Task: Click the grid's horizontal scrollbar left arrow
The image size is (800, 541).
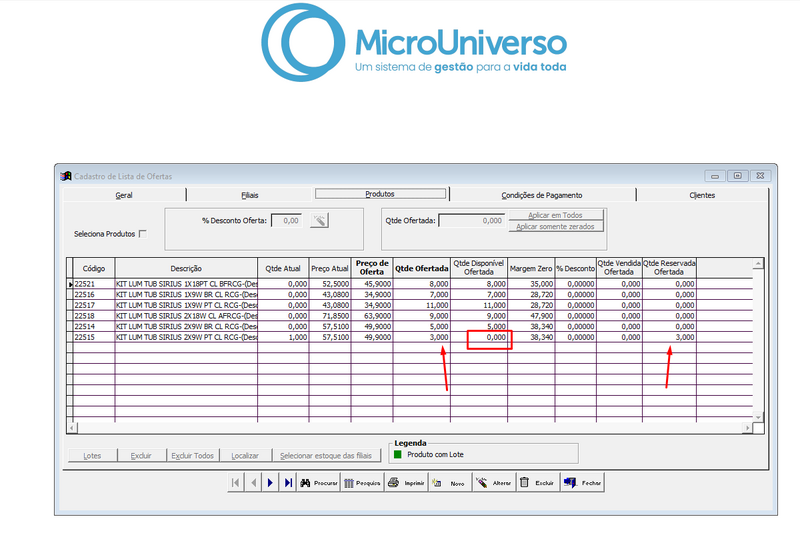Action: pos(72,428)
